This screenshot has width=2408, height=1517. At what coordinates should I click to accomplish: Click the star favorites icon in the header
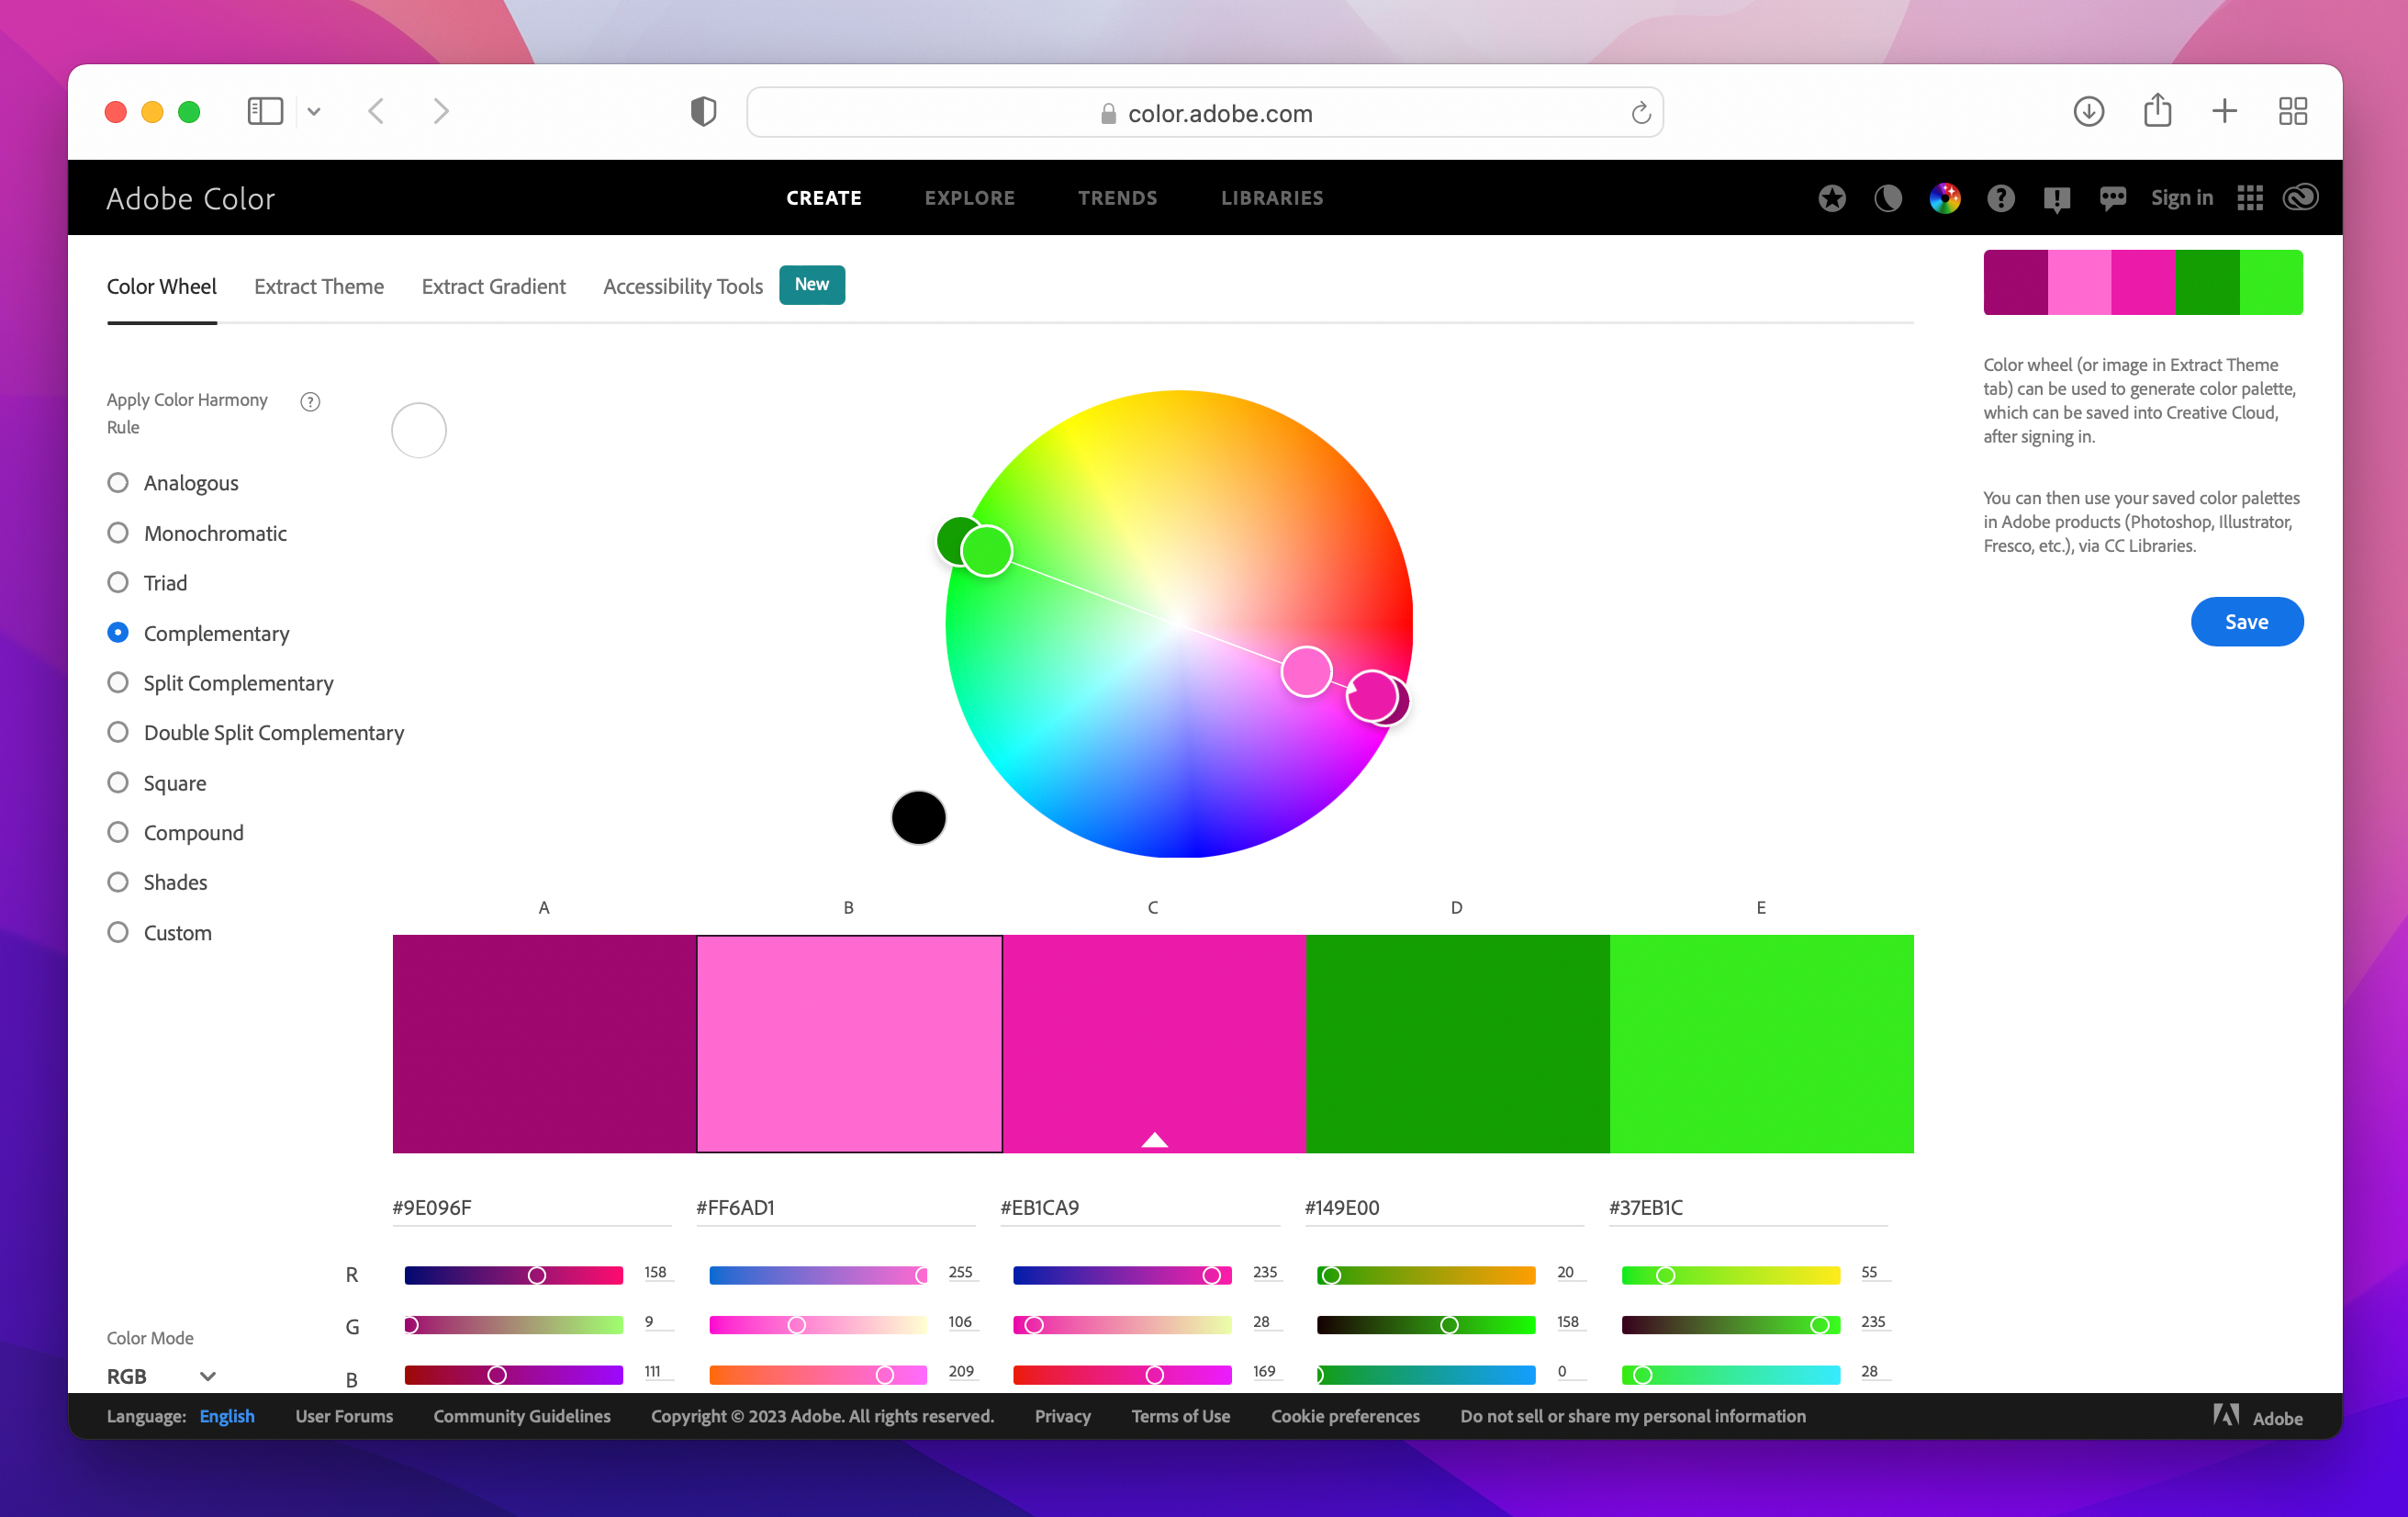pyautogui.click(x=1832, y=197)
